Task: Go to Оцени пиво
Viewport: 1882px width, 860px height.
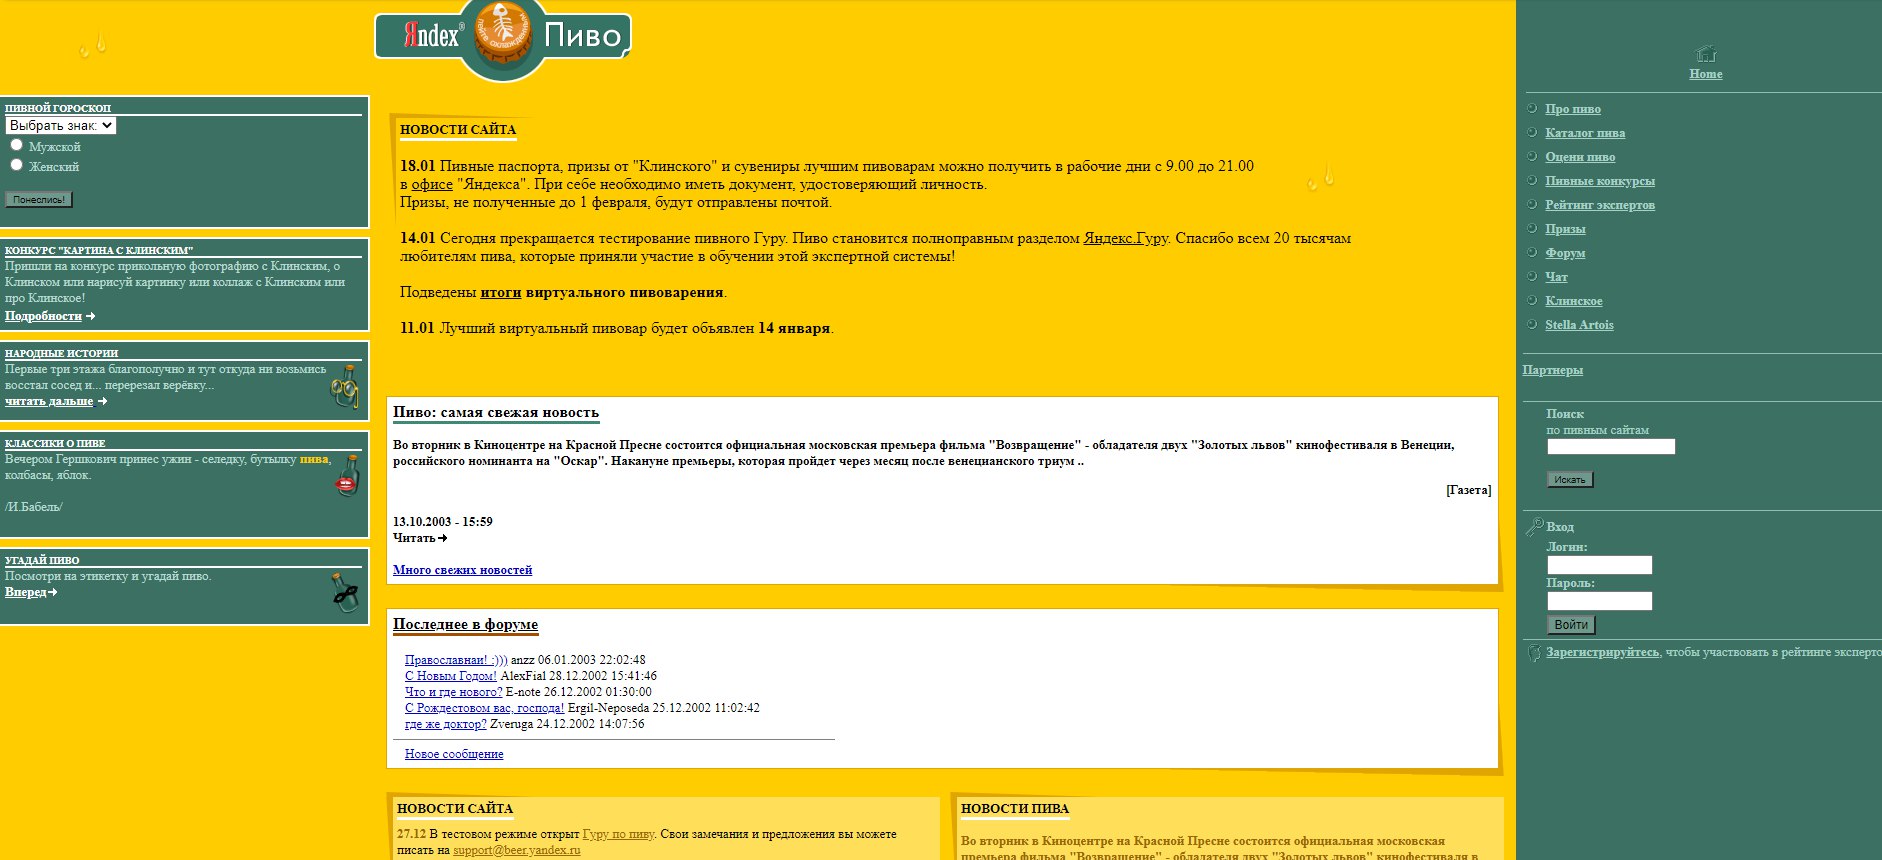Action: point(1580,157)
